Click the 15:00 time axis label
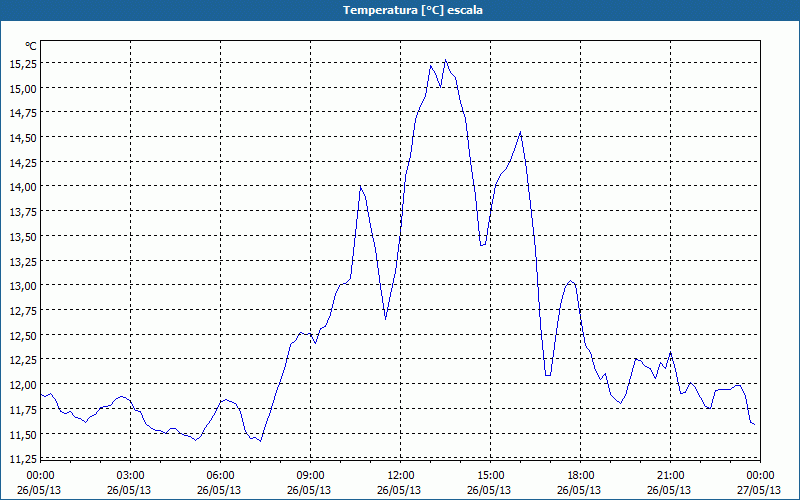The width and height of the screenshot is (800, 500). [490, 476]
